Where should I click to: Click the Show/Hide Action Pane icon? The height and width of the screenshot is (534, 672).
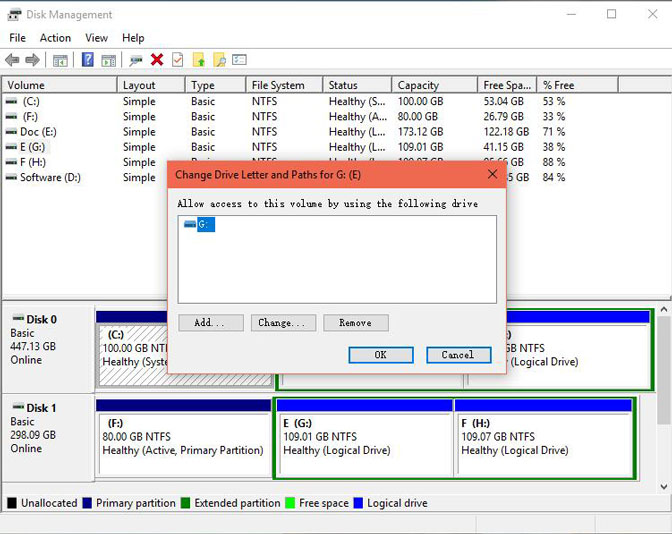tap(108, 60)
